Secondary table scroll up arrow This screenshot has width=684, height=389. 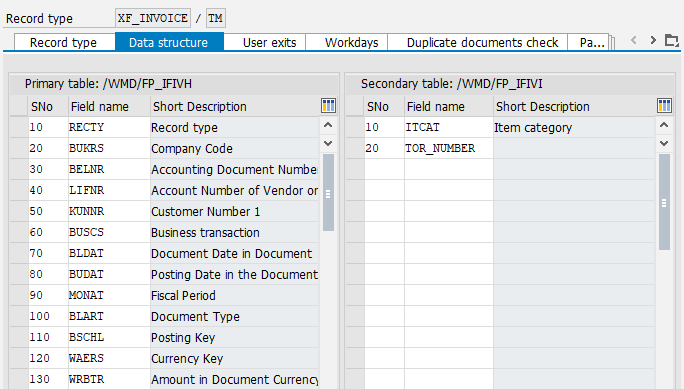click(664, 126)
